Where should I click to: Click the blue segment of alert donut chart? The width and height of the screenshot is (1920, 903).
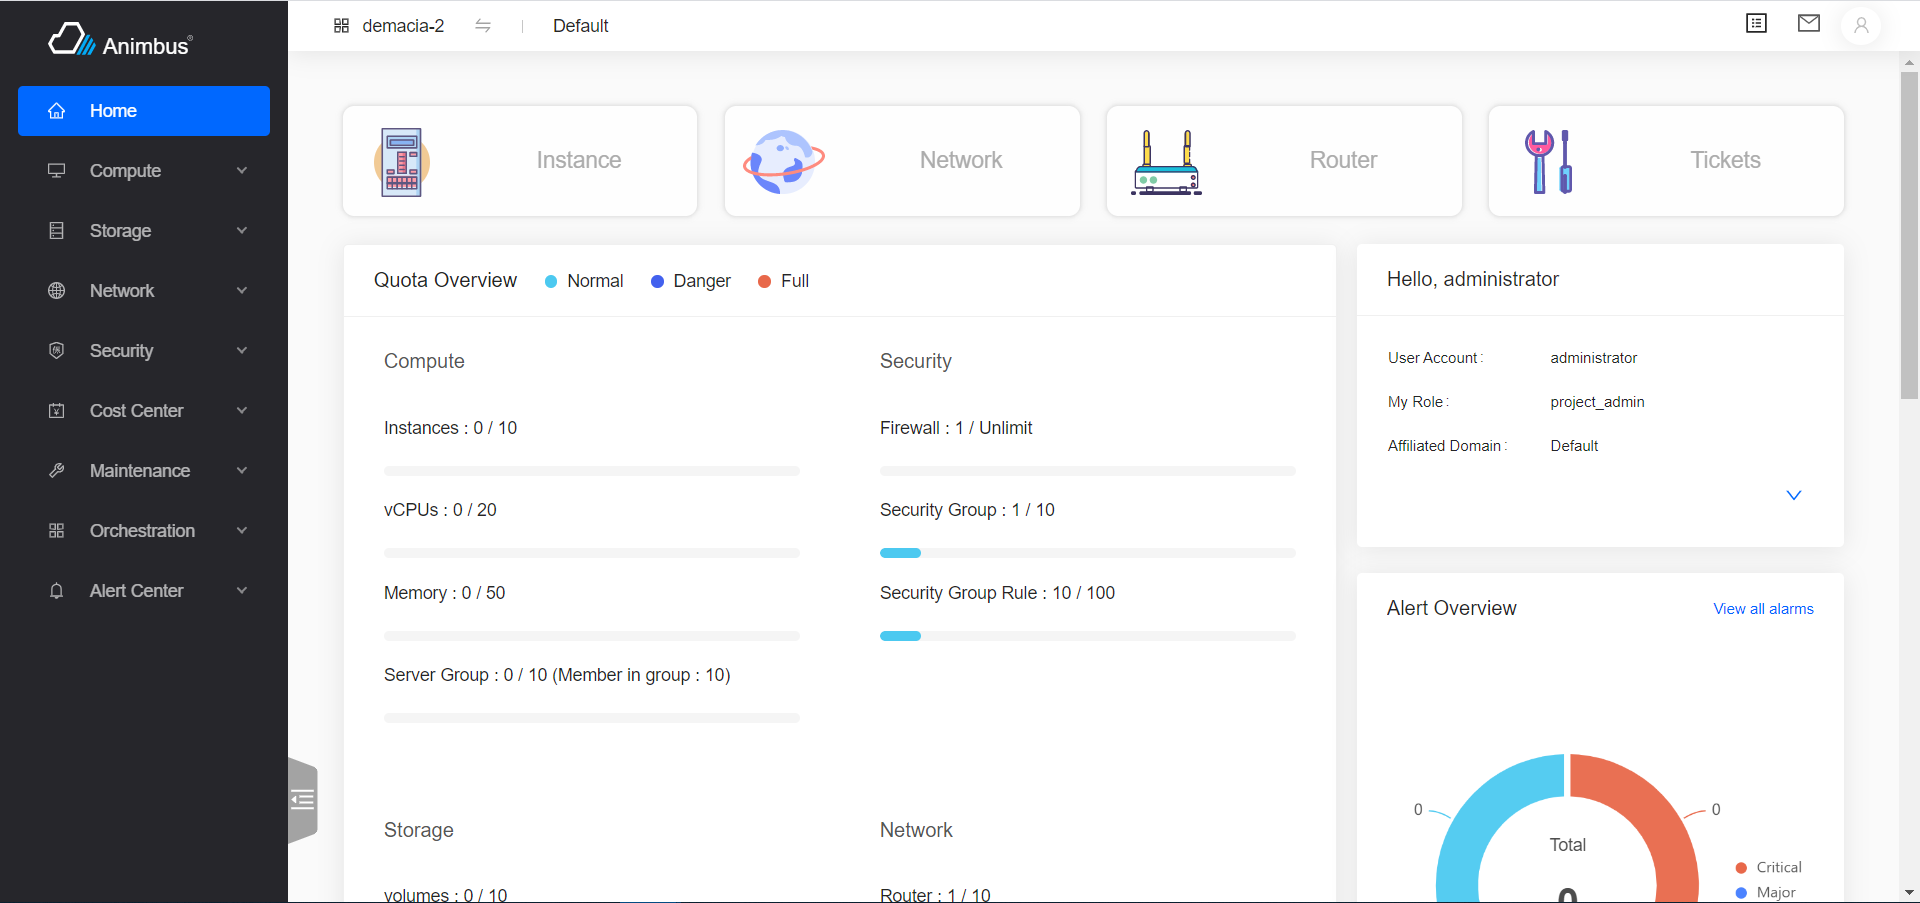[1480, 820]
